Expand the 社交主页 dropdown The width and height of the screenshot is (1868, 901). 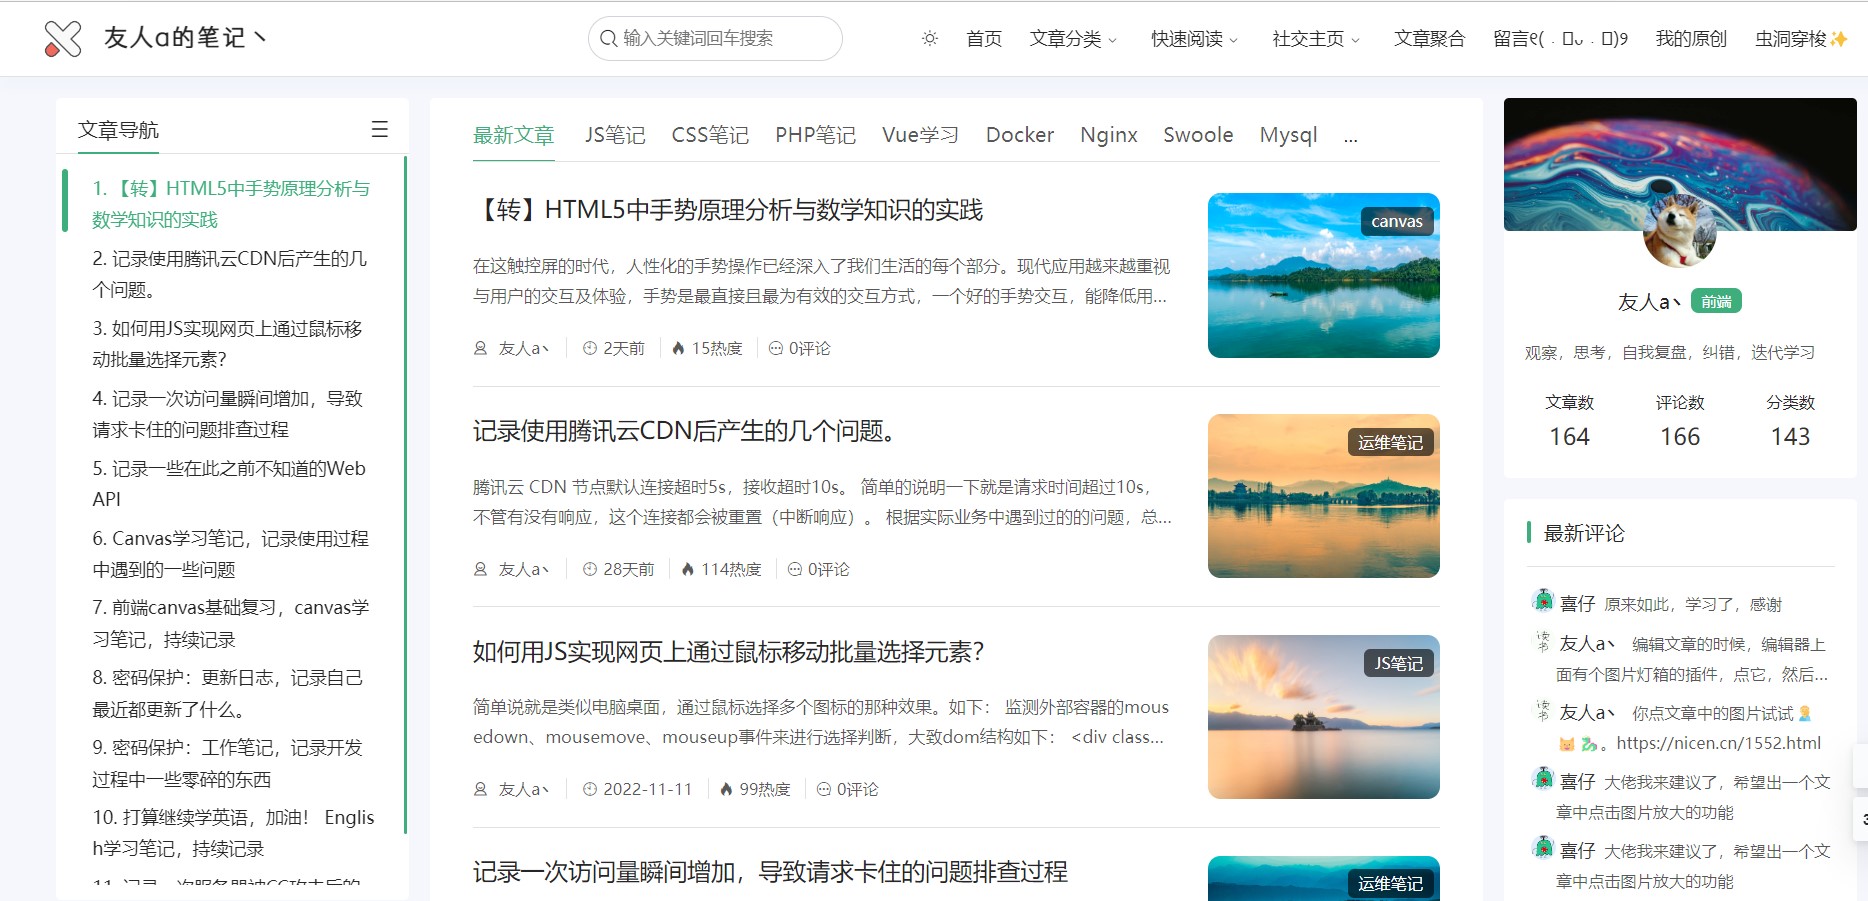coord(1311,39)
